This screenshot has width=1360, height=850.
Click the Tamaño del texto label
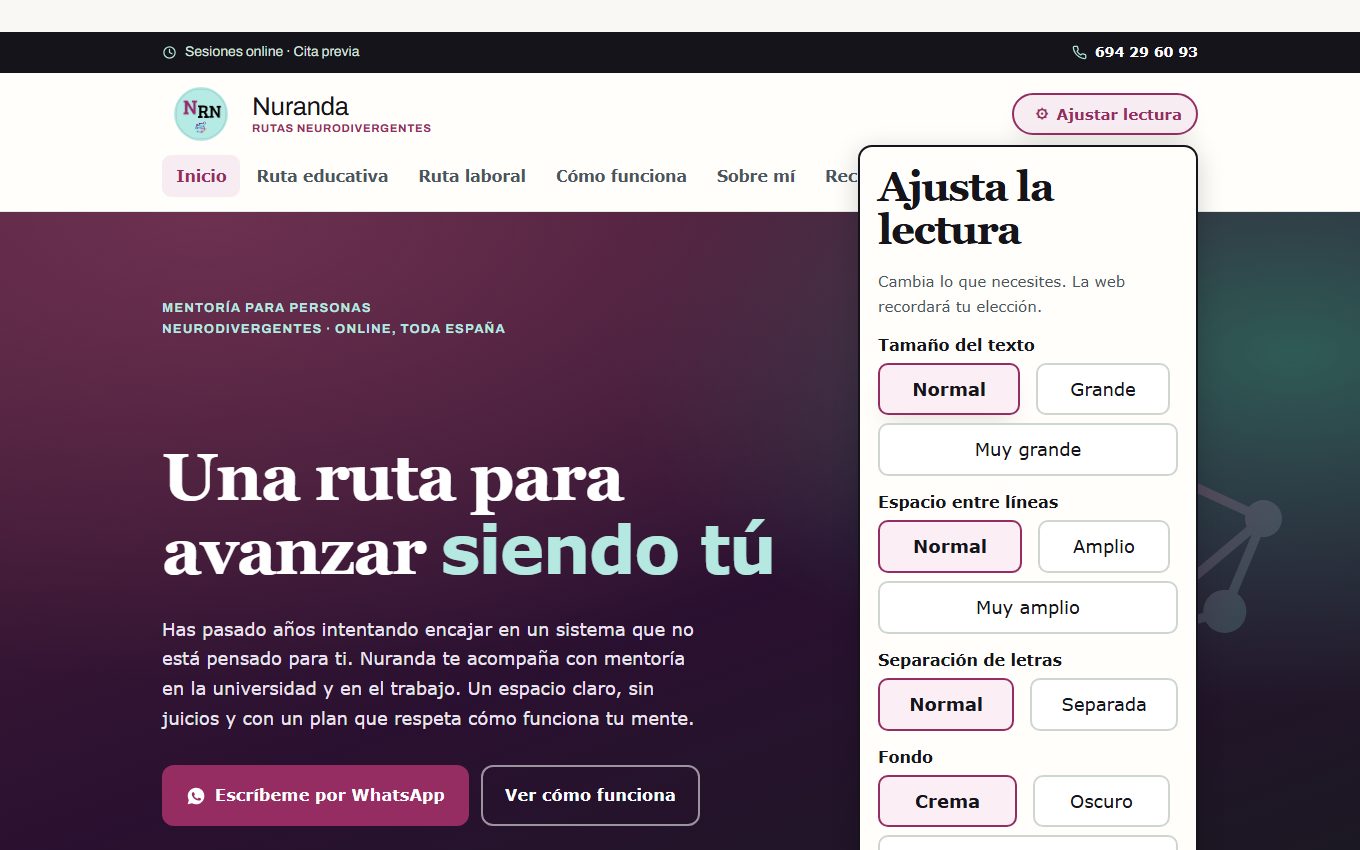(x=956, y=345)
